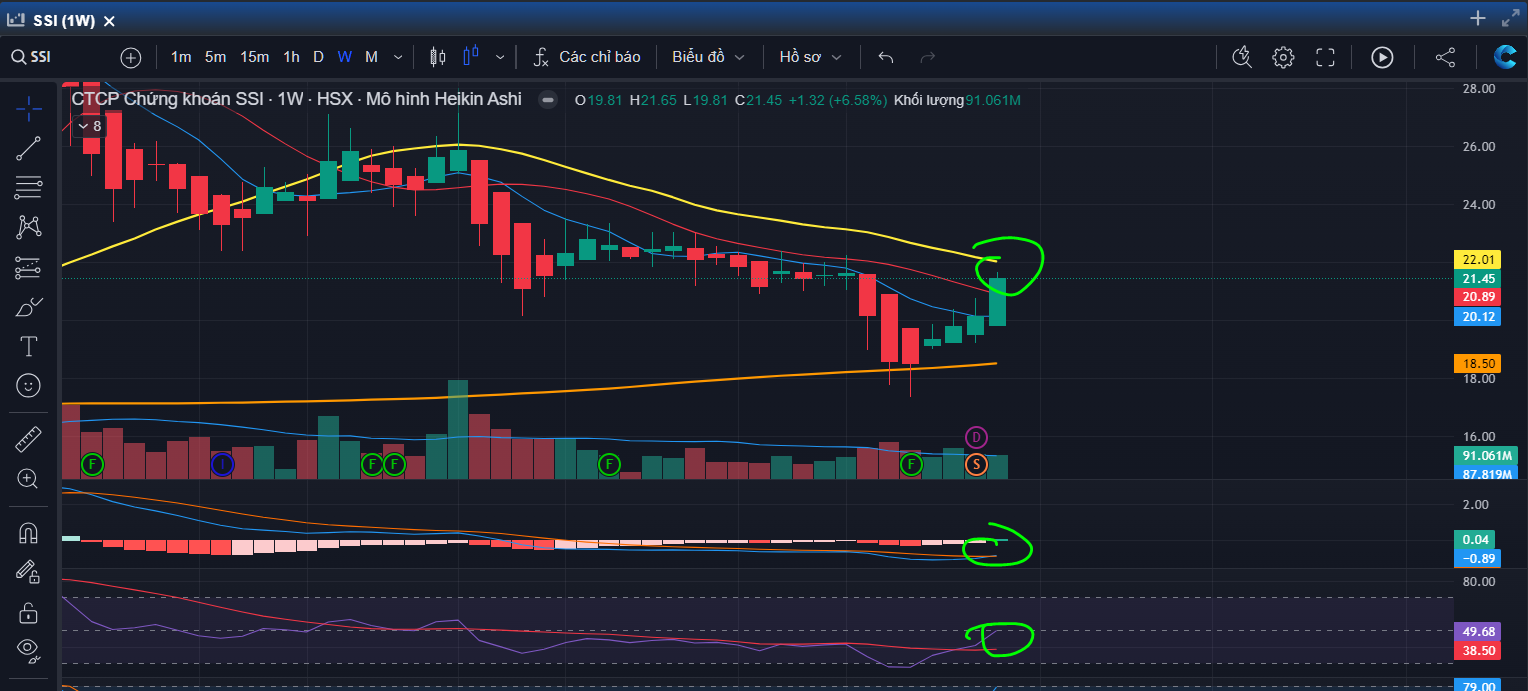Image resolution: width=1528 pixels, height=691 pixels.
Task: Toggle fullscreen mode
Action: tap(1325, 57)
